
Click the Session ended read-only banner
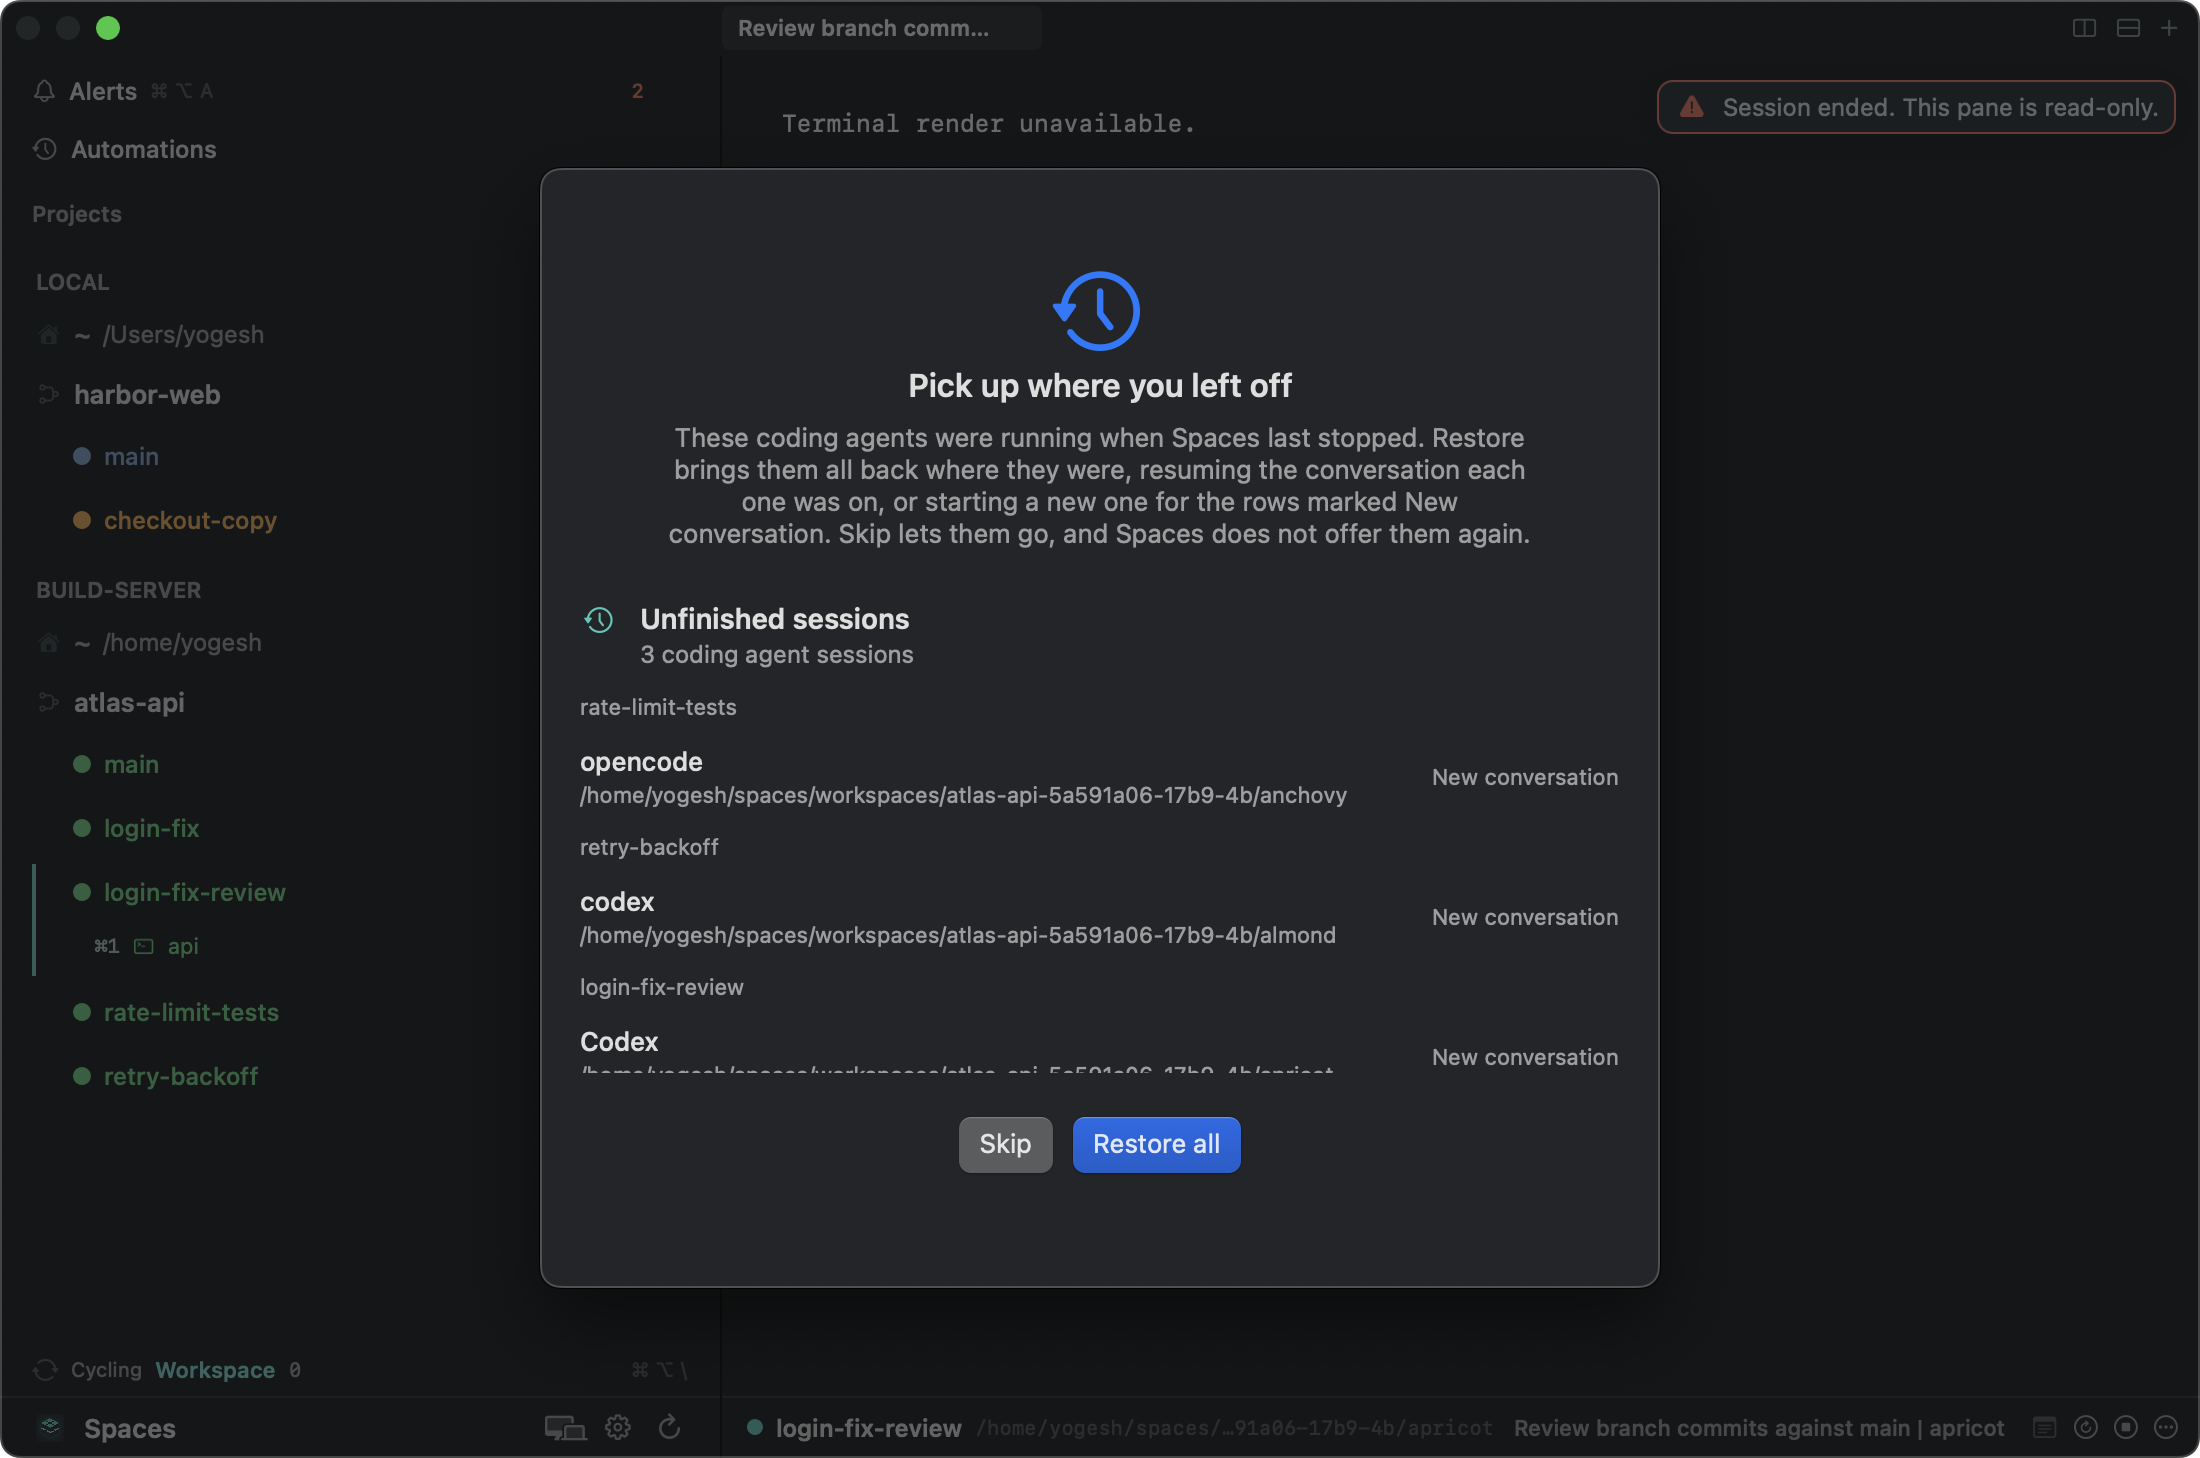[1916, 107]
